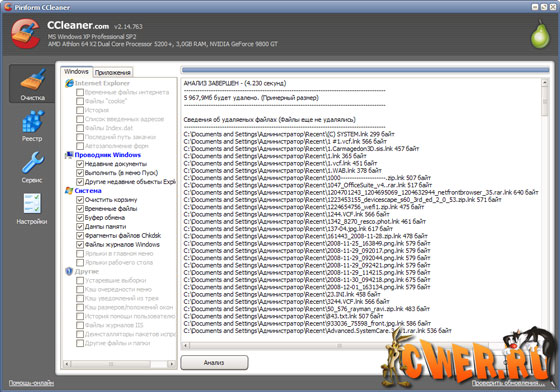This screenshot has width=560, height=392.
Task: Select the line "Сведения об удаляемых файлах"
Action: [269, 120]
